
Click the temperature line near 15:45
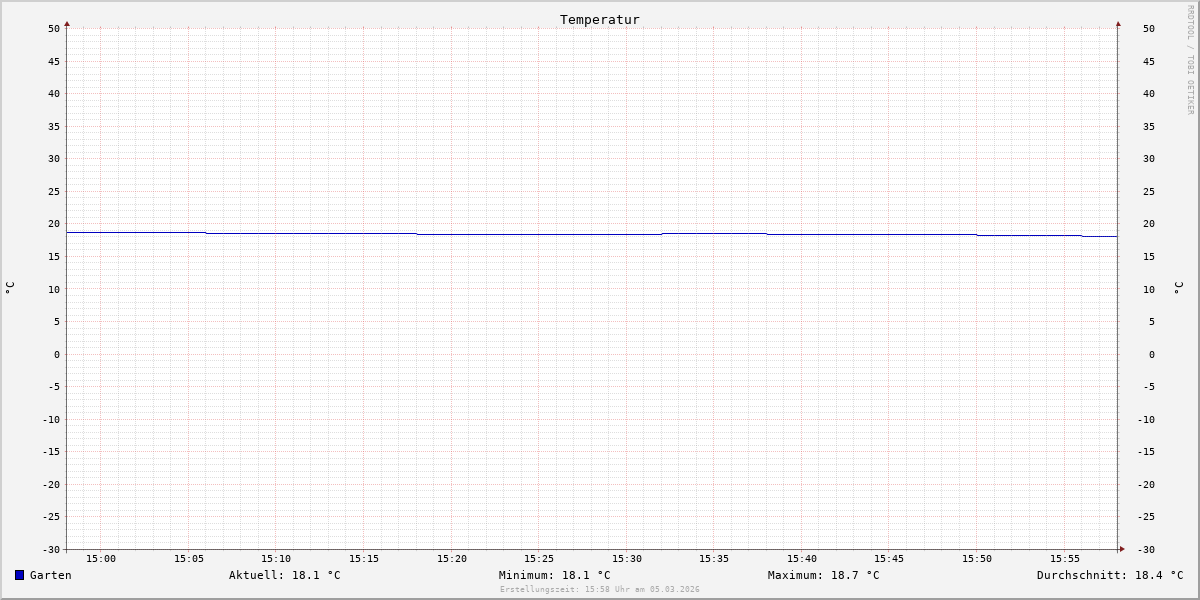click(889, 234)
